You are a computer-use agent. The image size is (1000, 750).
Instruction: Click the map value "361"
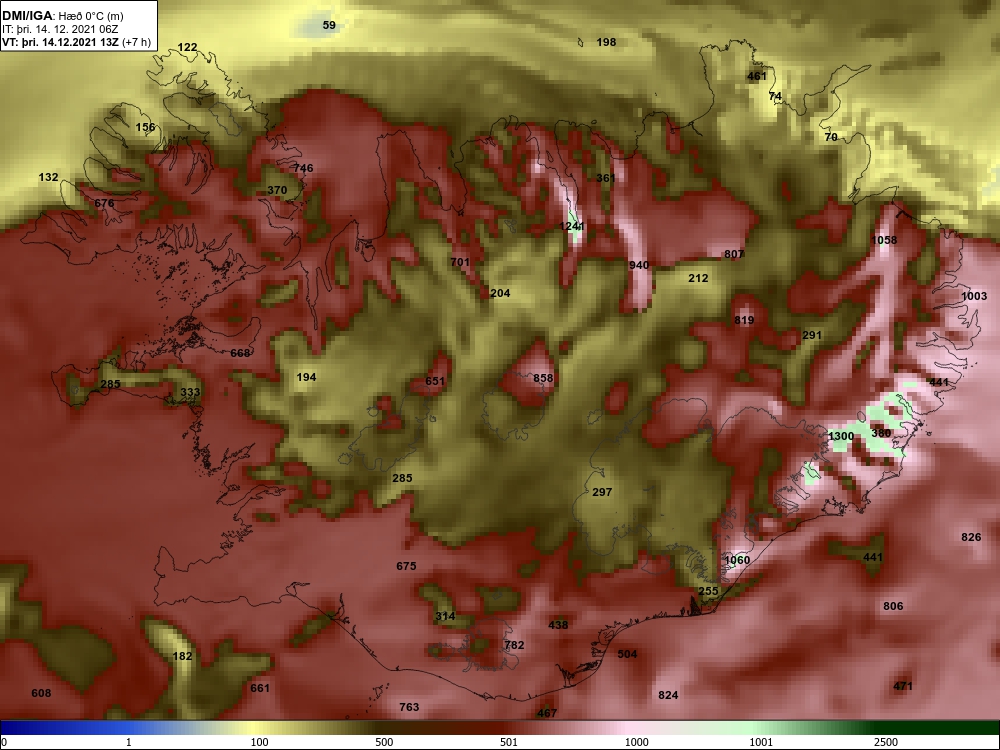606,178
